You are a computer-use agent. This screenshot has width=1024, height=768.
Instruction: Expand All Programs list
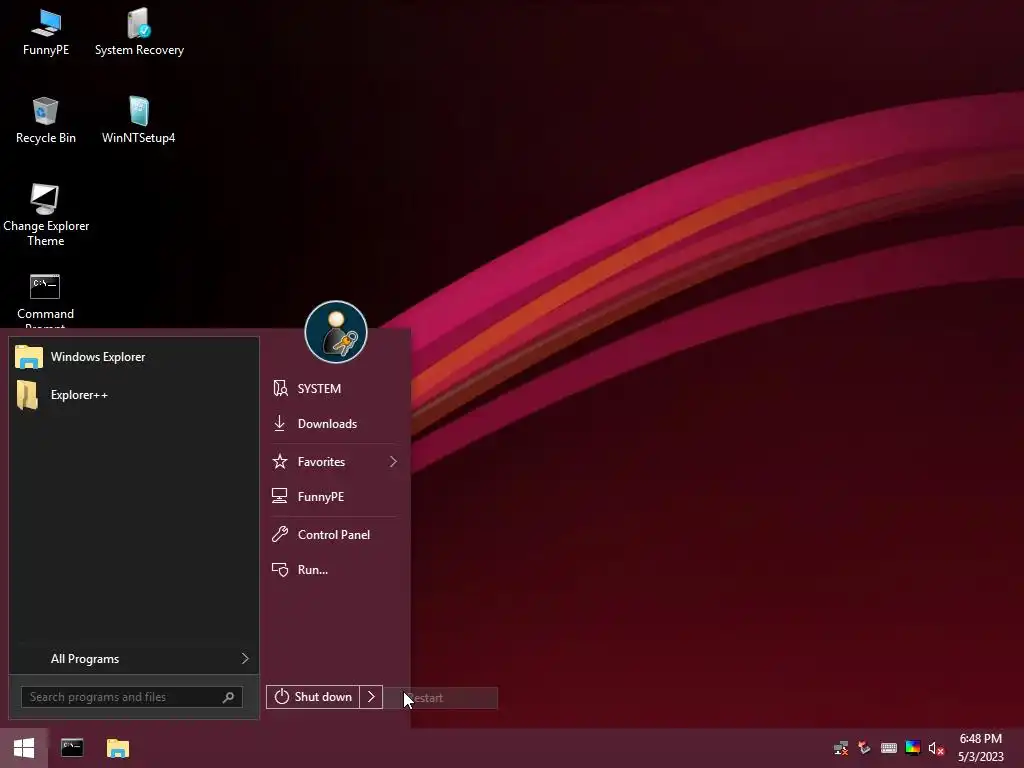pos(134,659)
